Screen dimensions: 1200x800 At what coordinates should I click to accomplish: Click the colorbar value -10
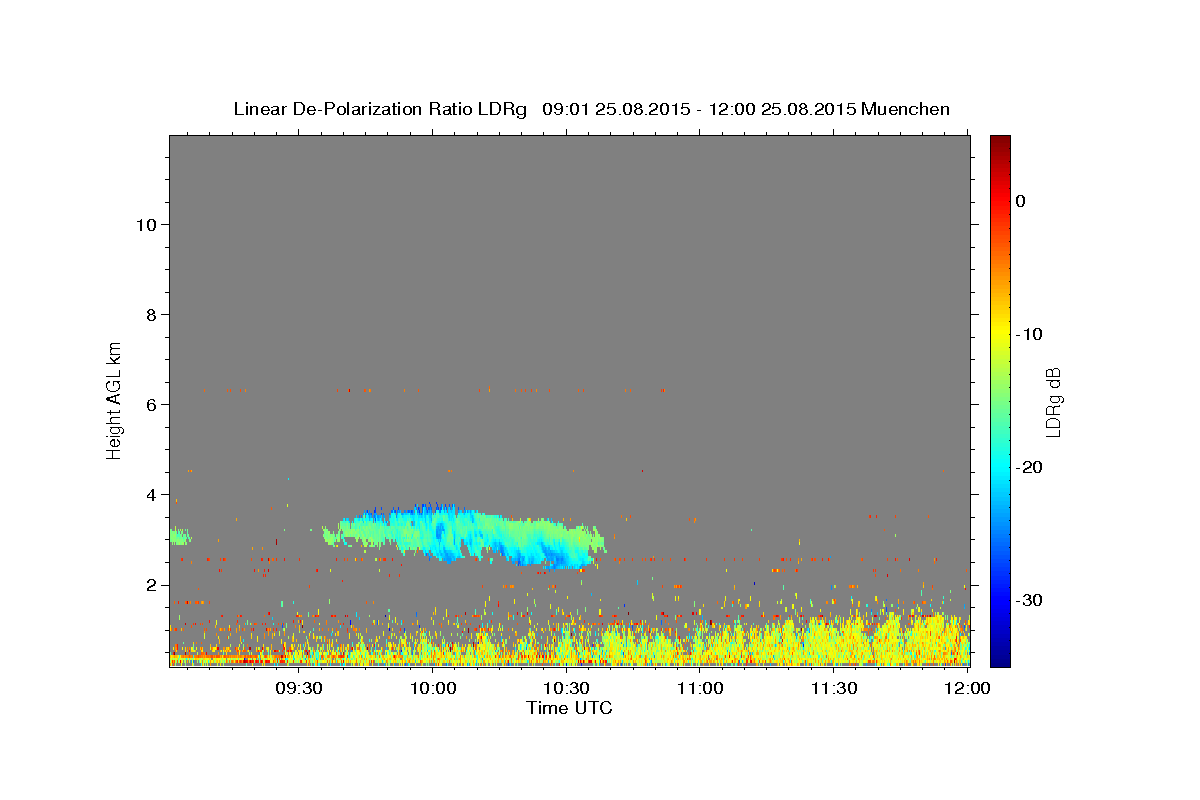(1030, 334)
